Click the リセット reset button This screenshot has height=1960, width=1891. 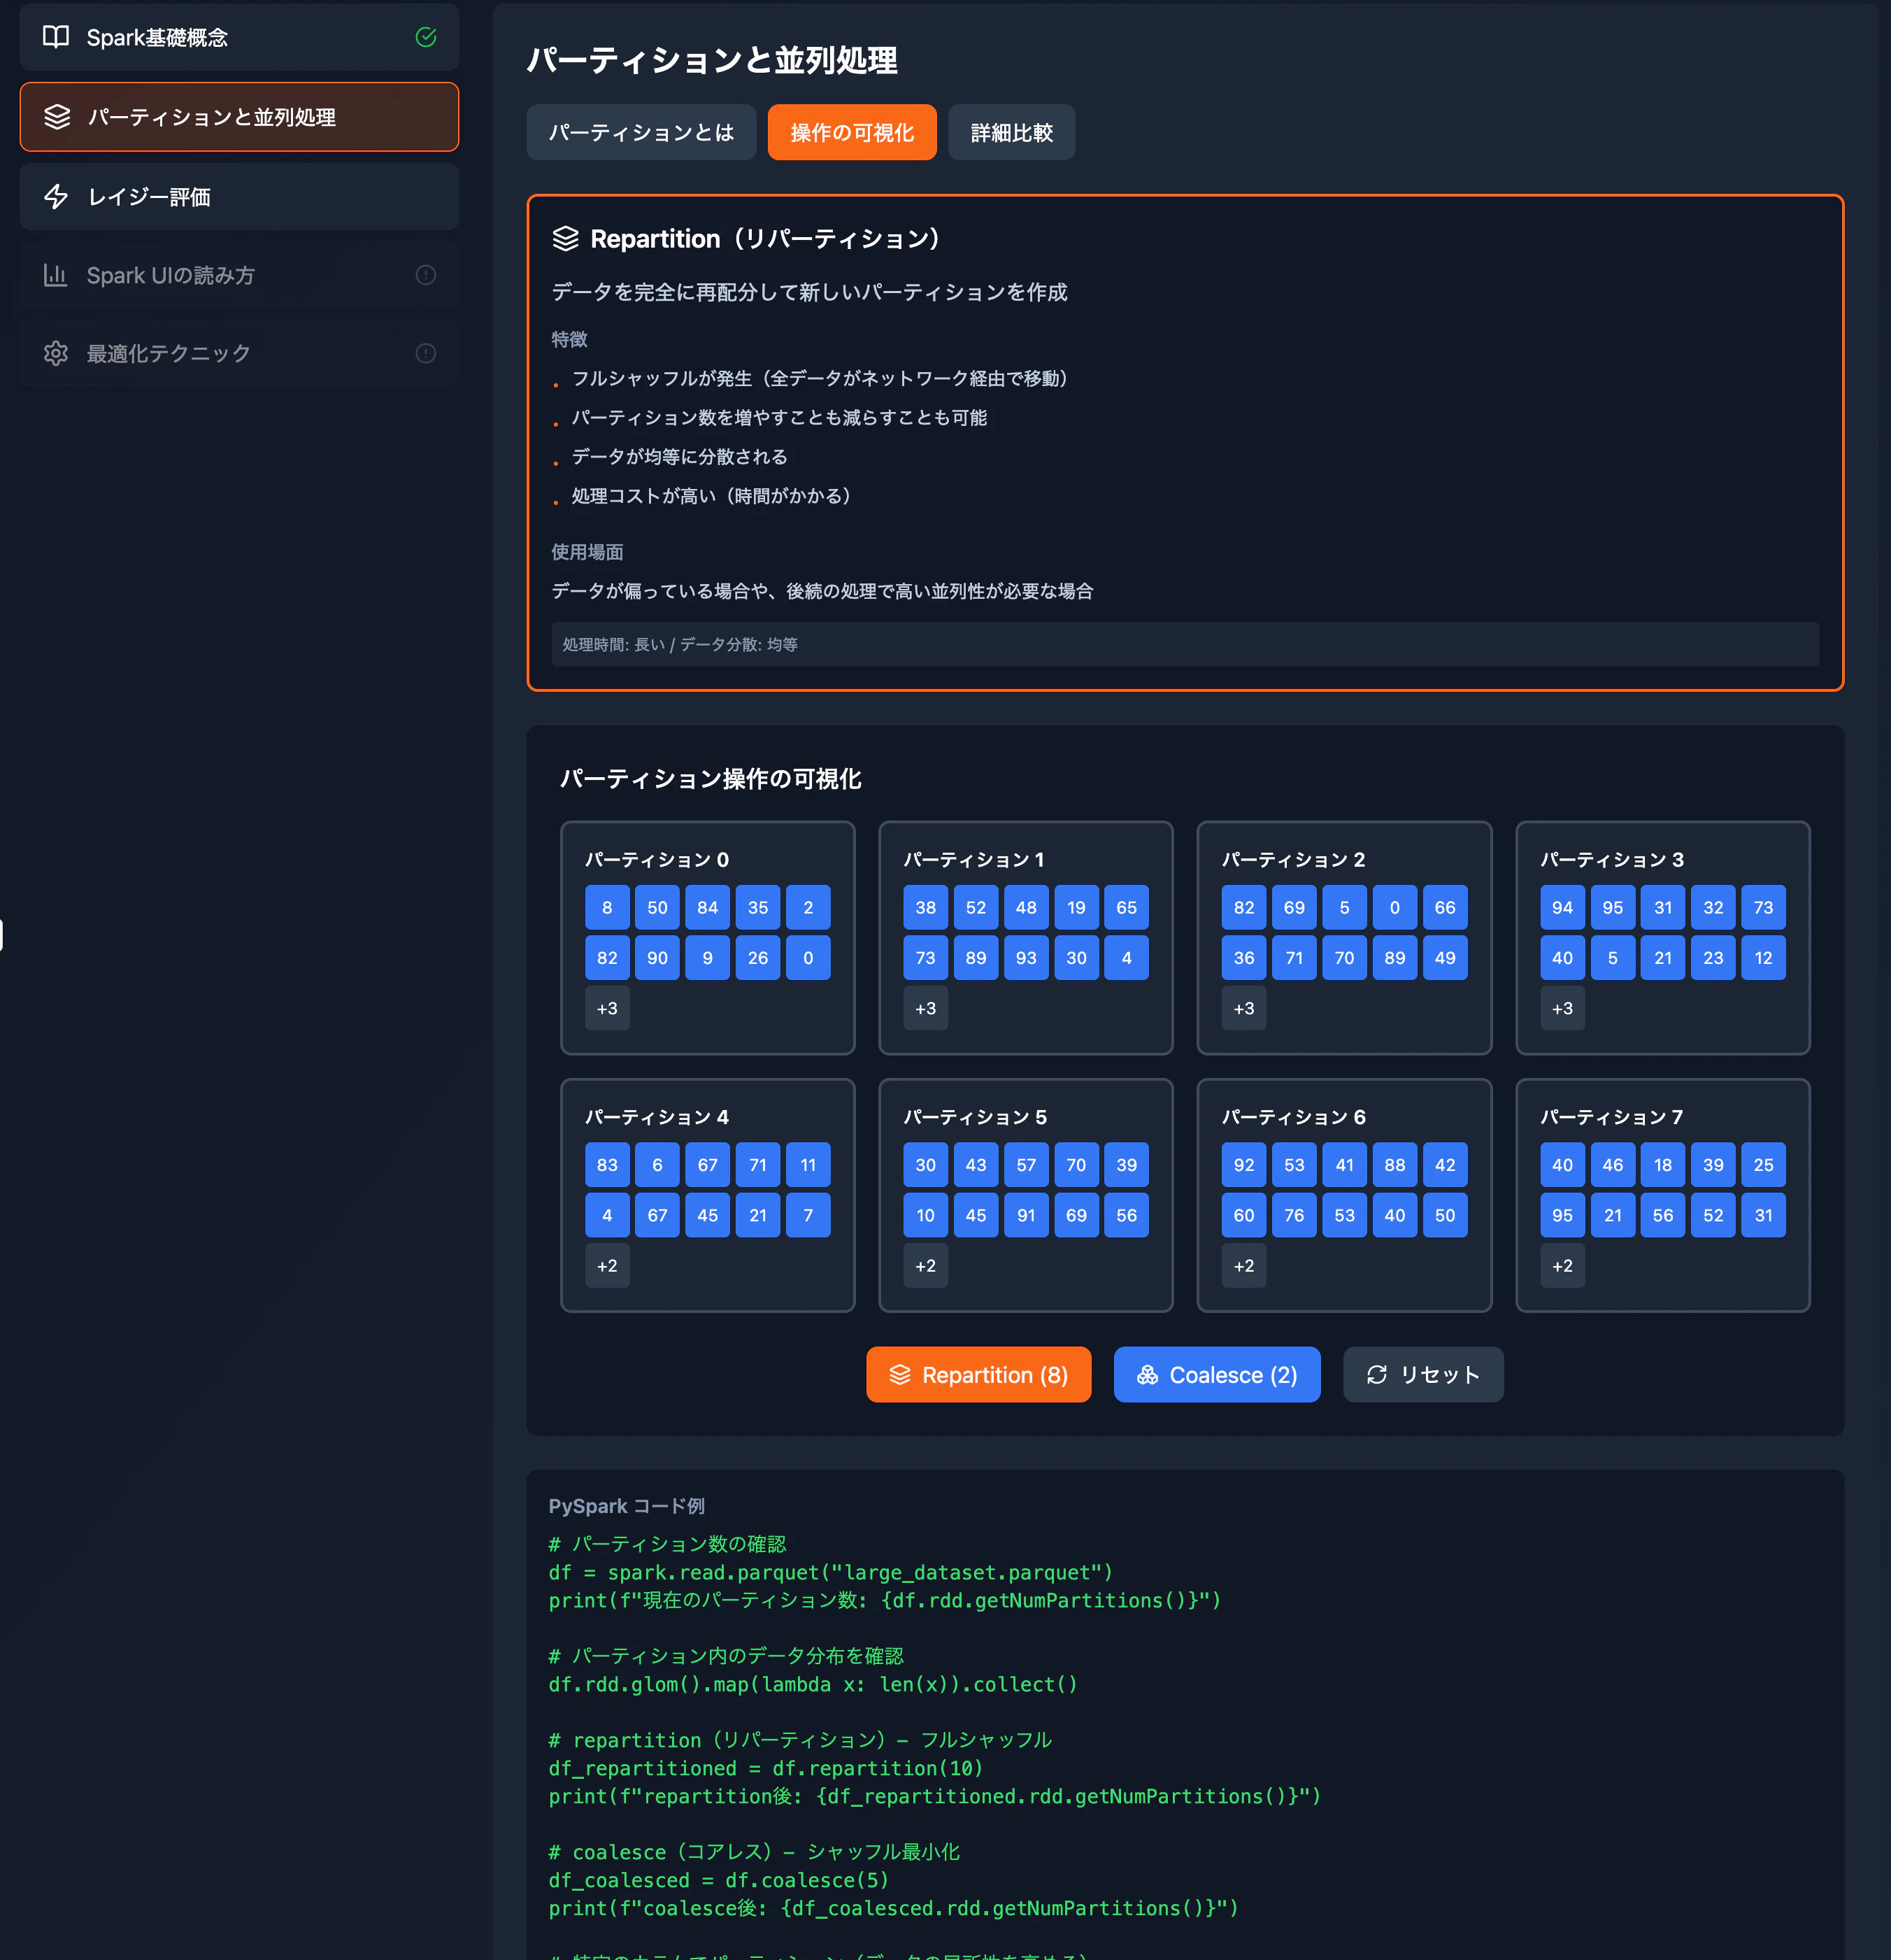click(1422, 1374)
